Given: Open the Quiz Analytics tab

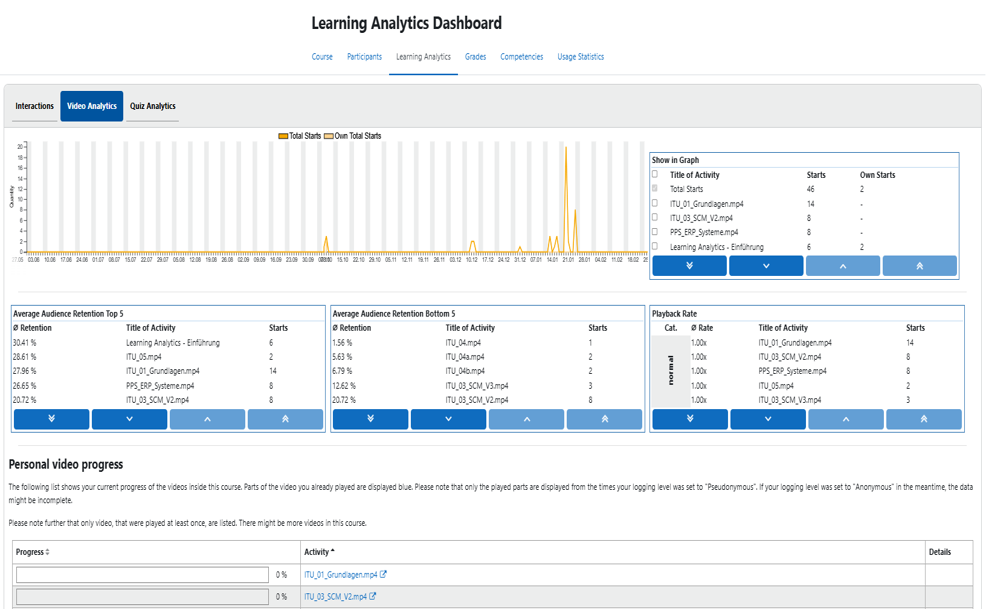Looking at the screenshot, I should pos(153,106).
